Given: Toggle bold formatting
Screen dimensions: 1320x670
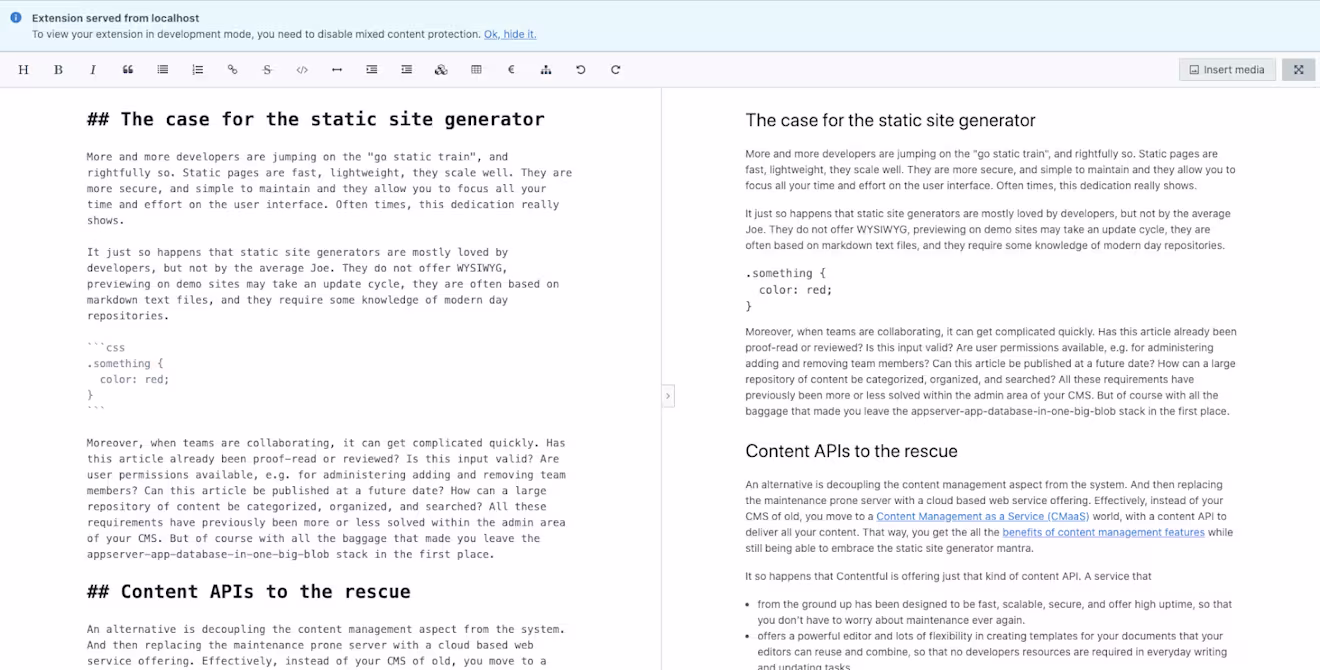Looking at the screenshot, I should (x=58, y=70).
